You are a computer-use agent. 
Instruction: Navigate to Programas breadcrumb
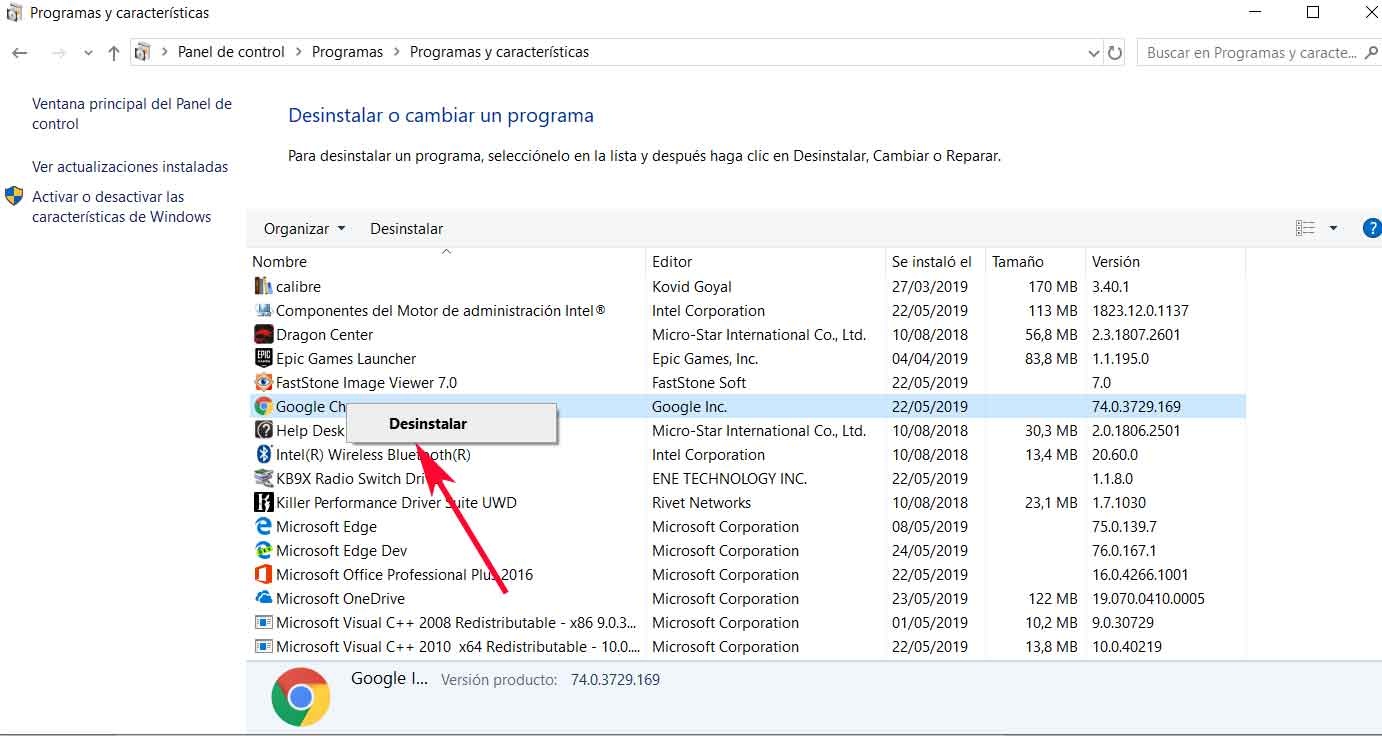click(347, 52)
